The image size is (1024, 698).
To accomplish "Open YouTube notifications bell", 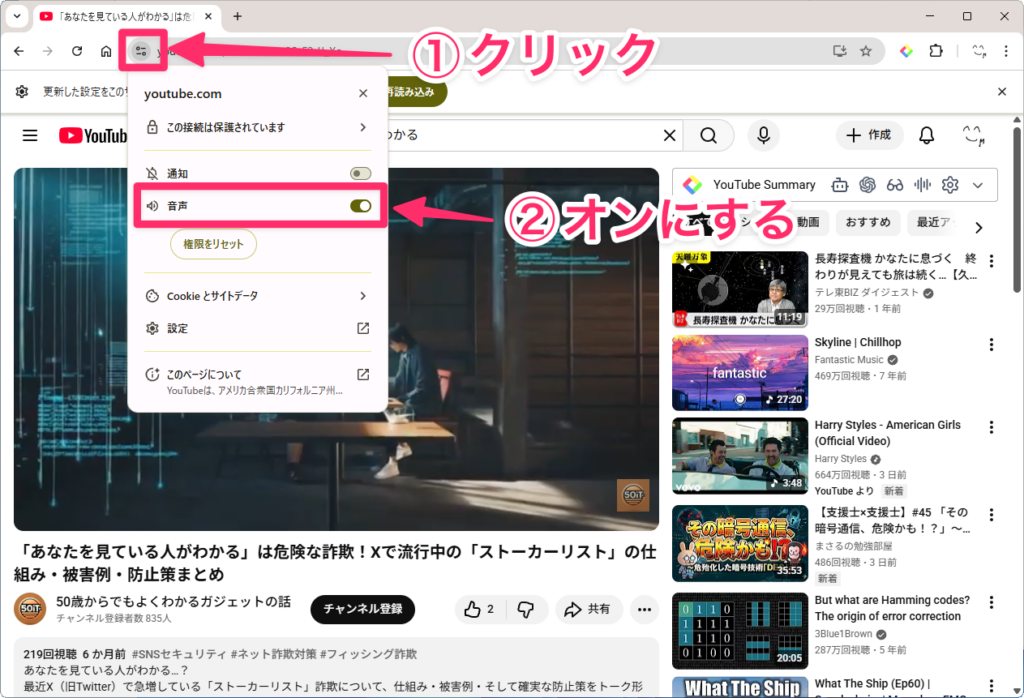I will coord(927,136).
